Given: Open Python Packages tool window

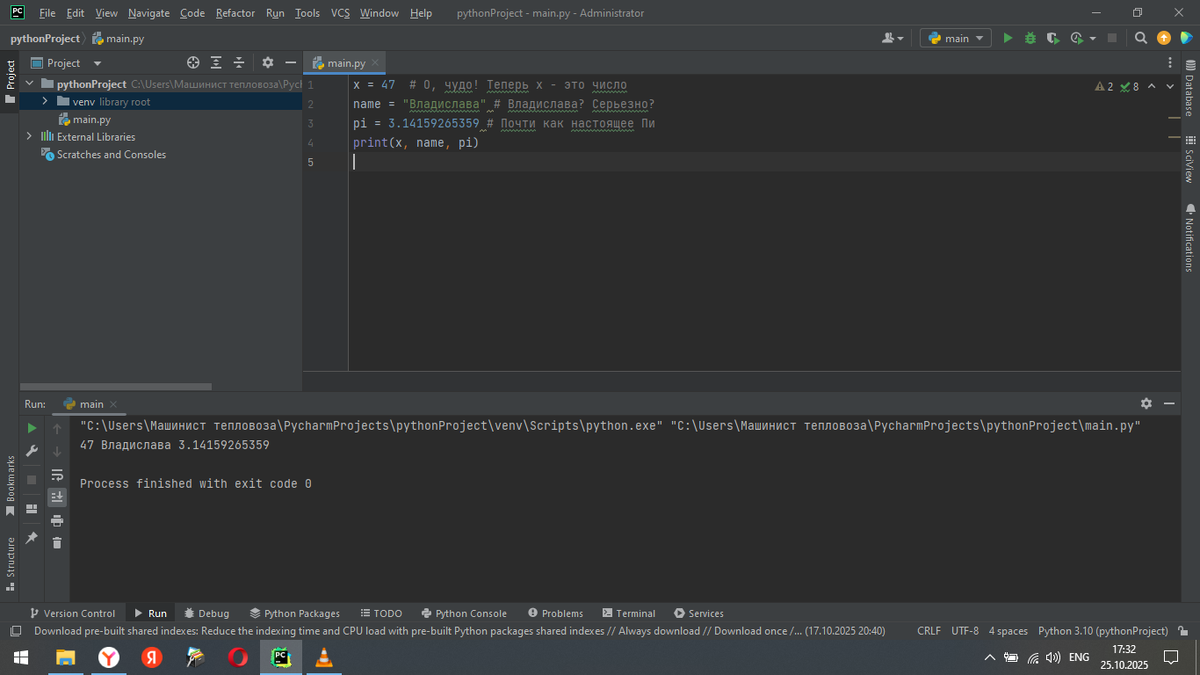Looking at the screenshot, I should point(295,613).
